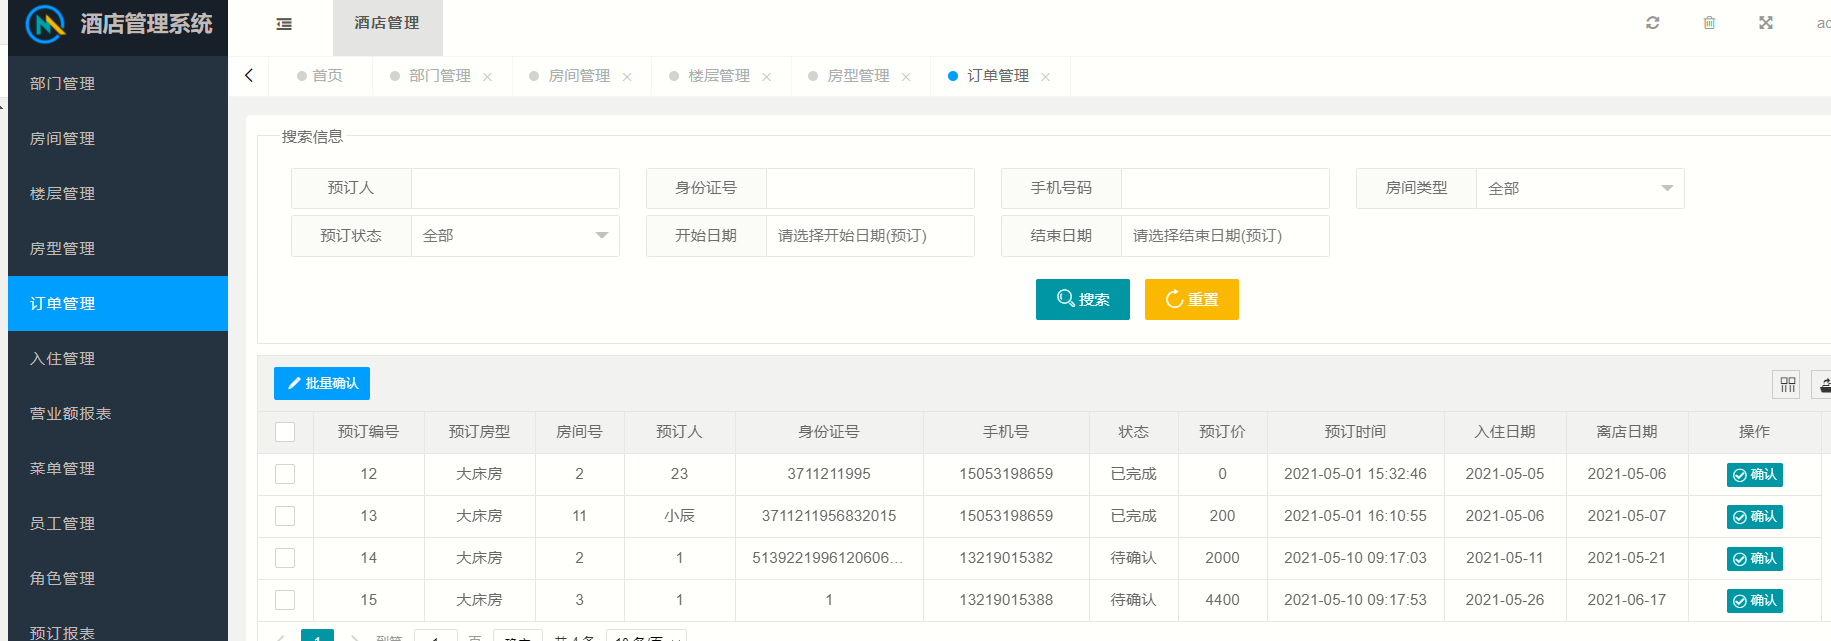Click the 搜索 button
This screenshot has height=641, width=1831.
click(x=1083, y=299)
